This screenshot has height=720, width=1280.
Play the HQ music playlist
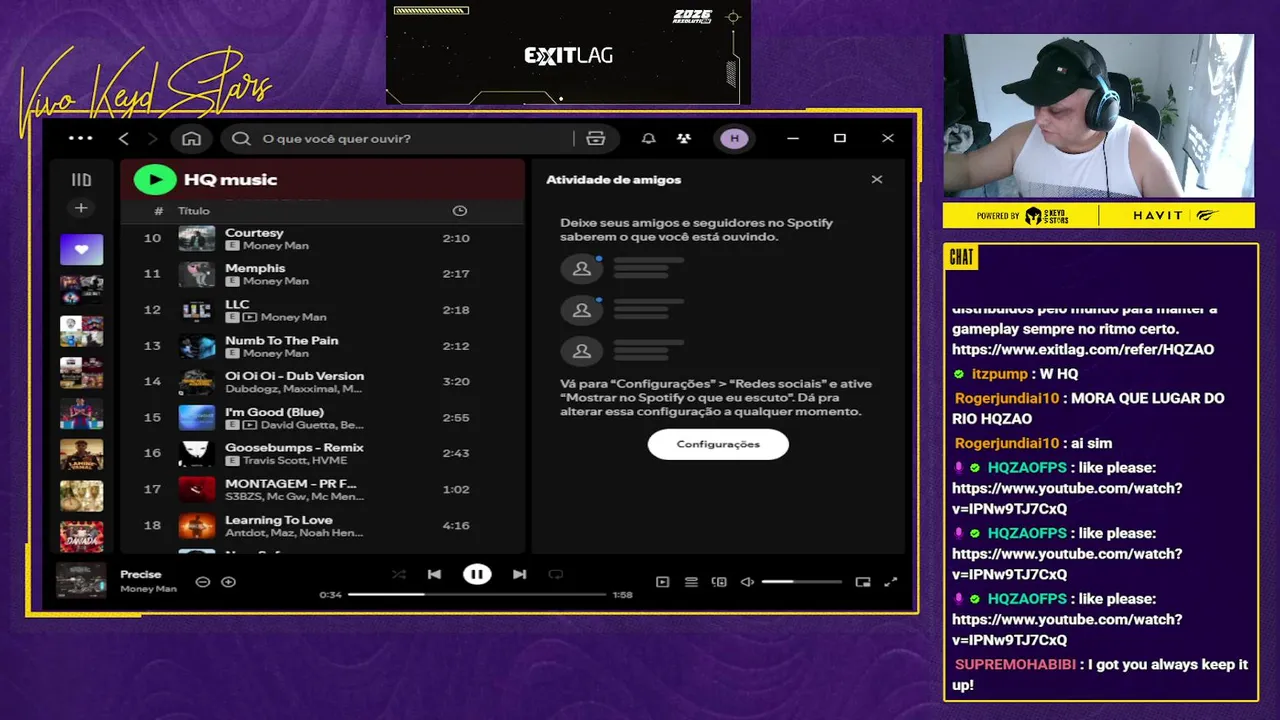pyautogui.click(x=155, y=179)
